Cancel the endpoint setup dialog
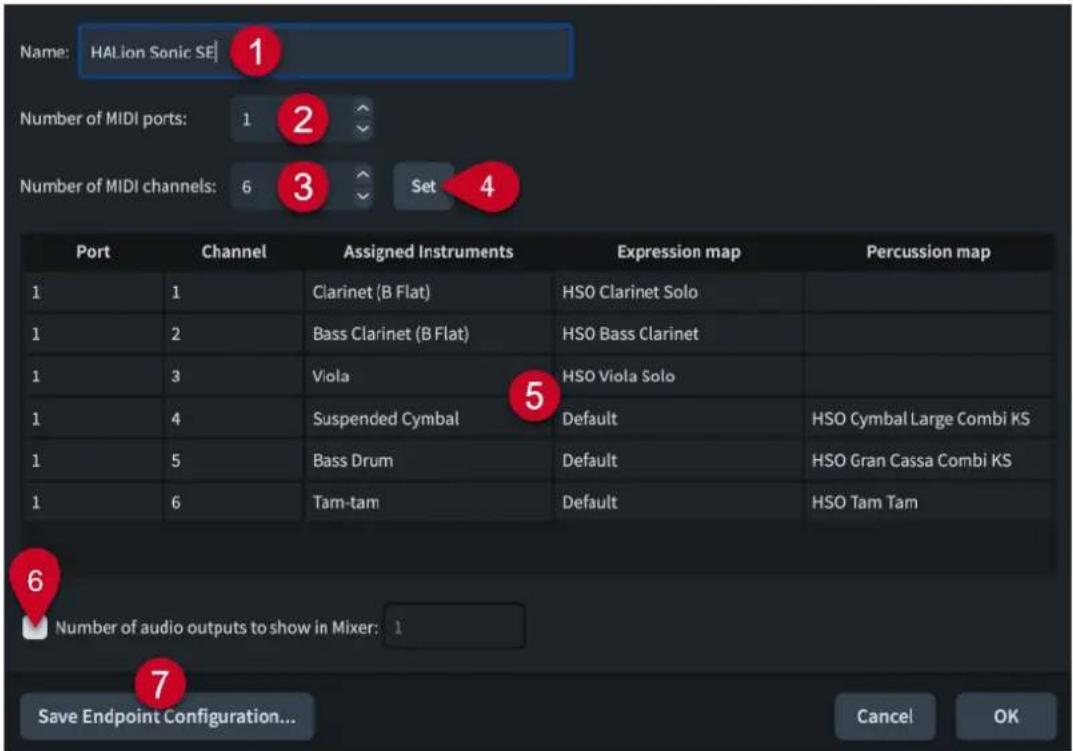1073x751 pixels. (x=884, y=716)
